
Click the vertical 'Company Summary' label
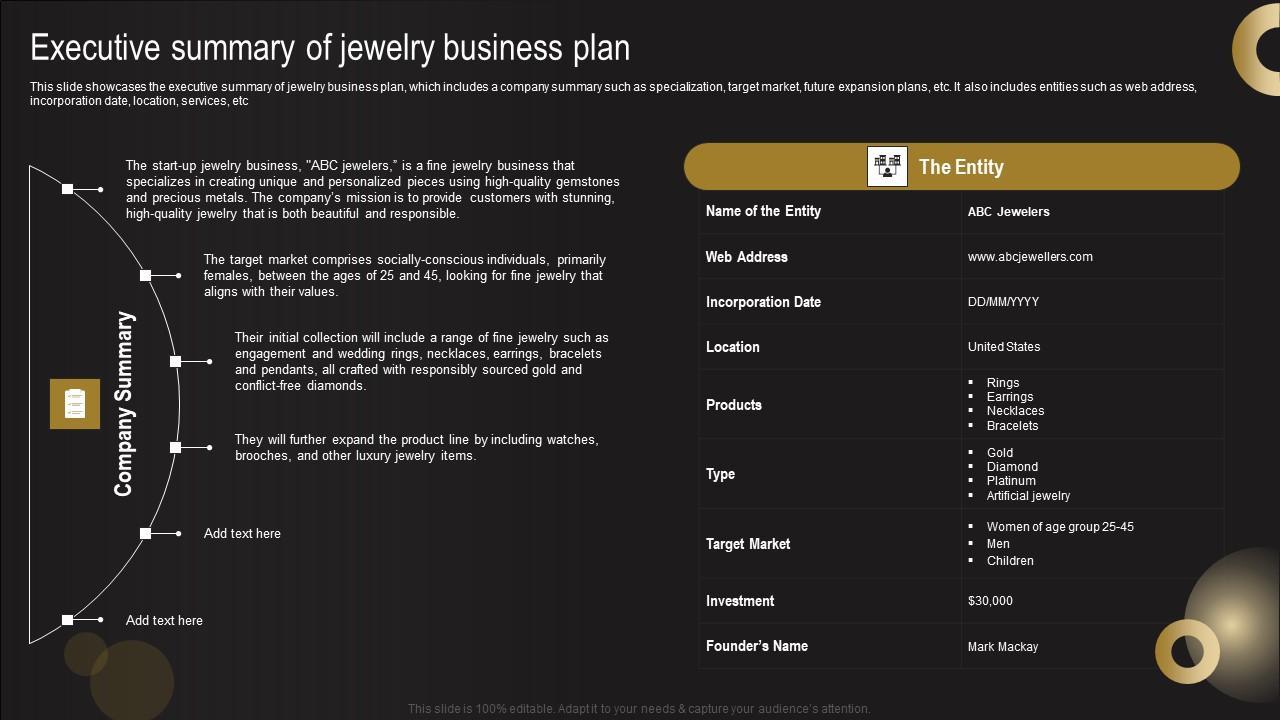(x=124, y=404)
